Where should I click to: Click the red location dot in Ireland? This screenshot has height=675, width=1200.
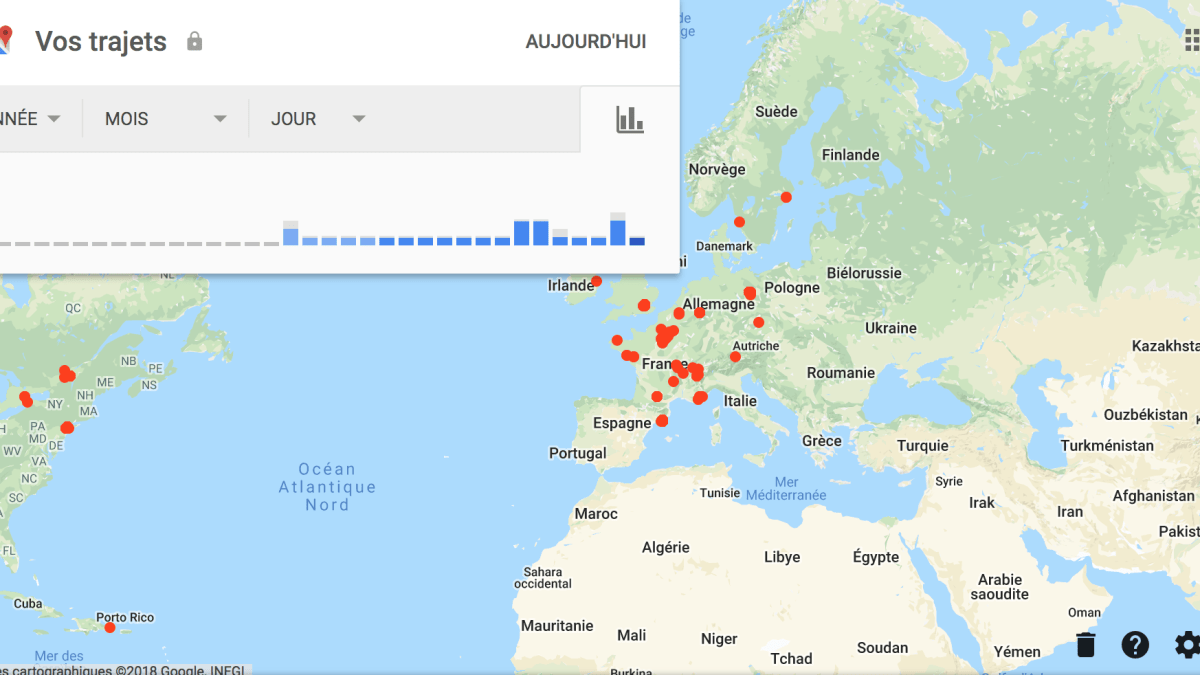[x=597, y=281]
